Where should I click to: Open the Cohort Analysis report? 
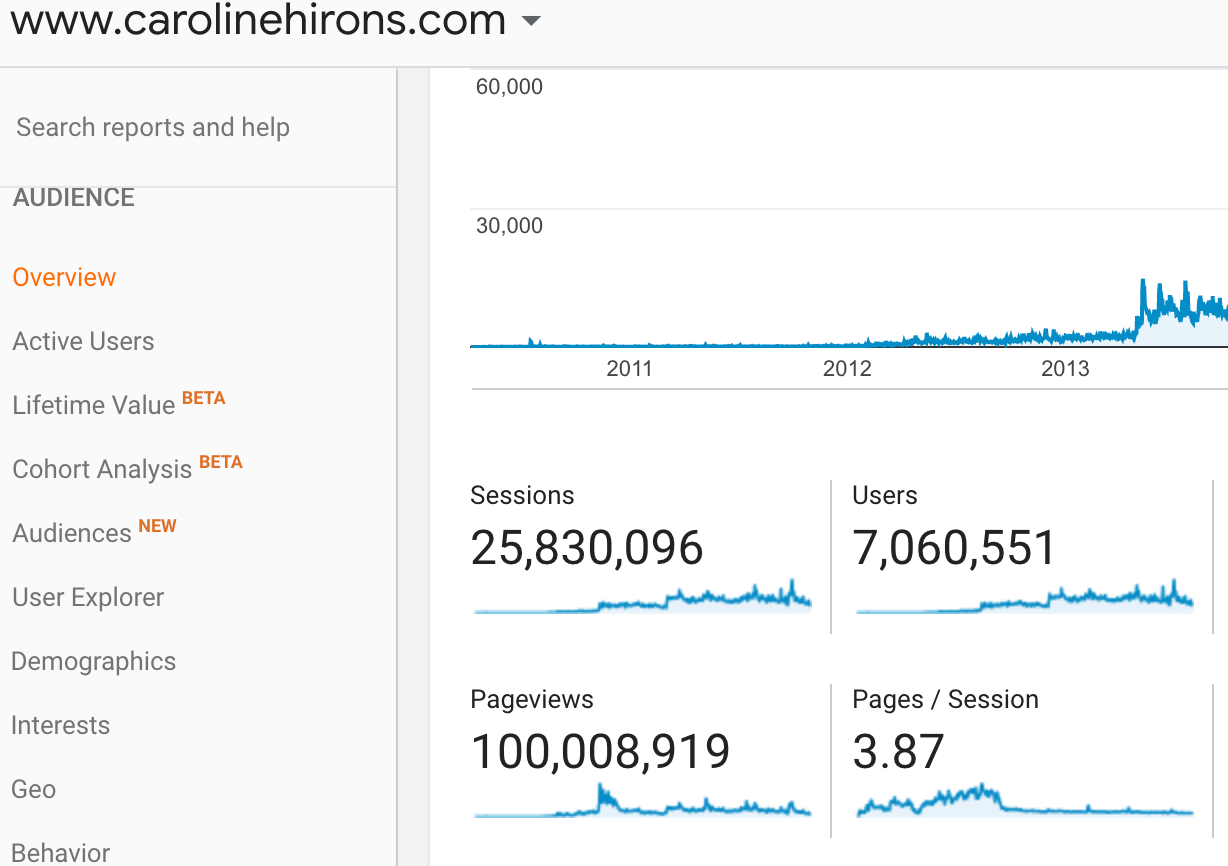[x=102, y=469]
